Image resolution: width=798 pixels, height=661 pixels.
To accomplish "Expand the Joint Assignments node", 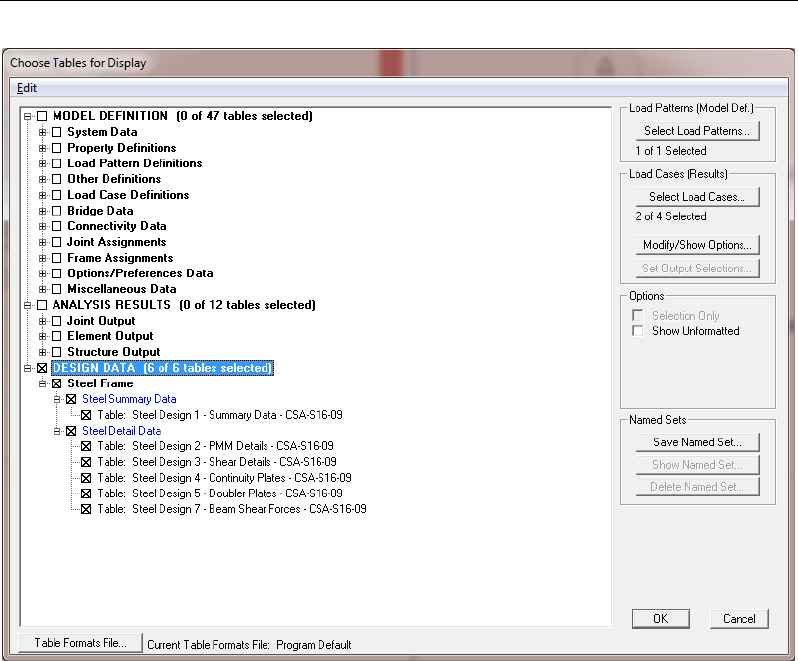I will pos(42,242).
